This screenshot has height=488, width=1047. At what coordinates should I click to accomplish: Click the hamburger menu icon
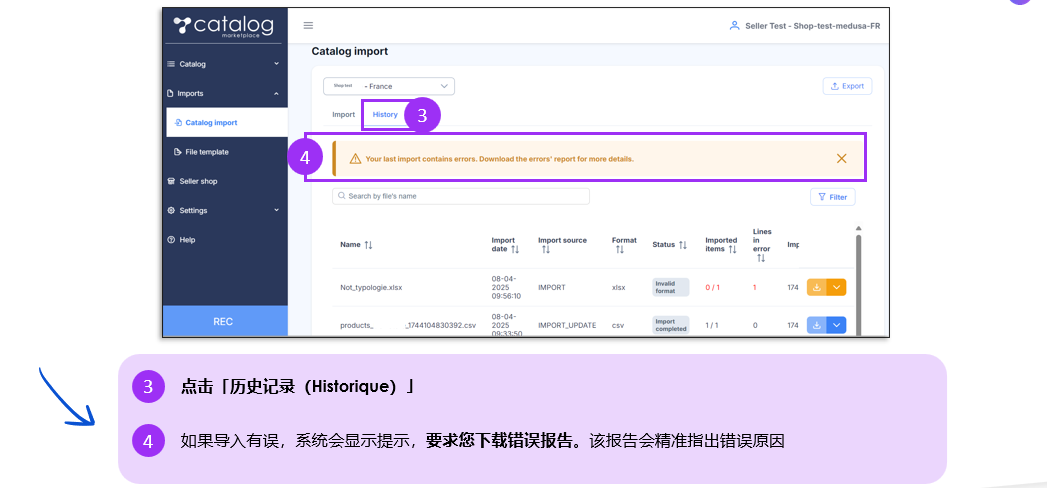(x=308, y=26)
